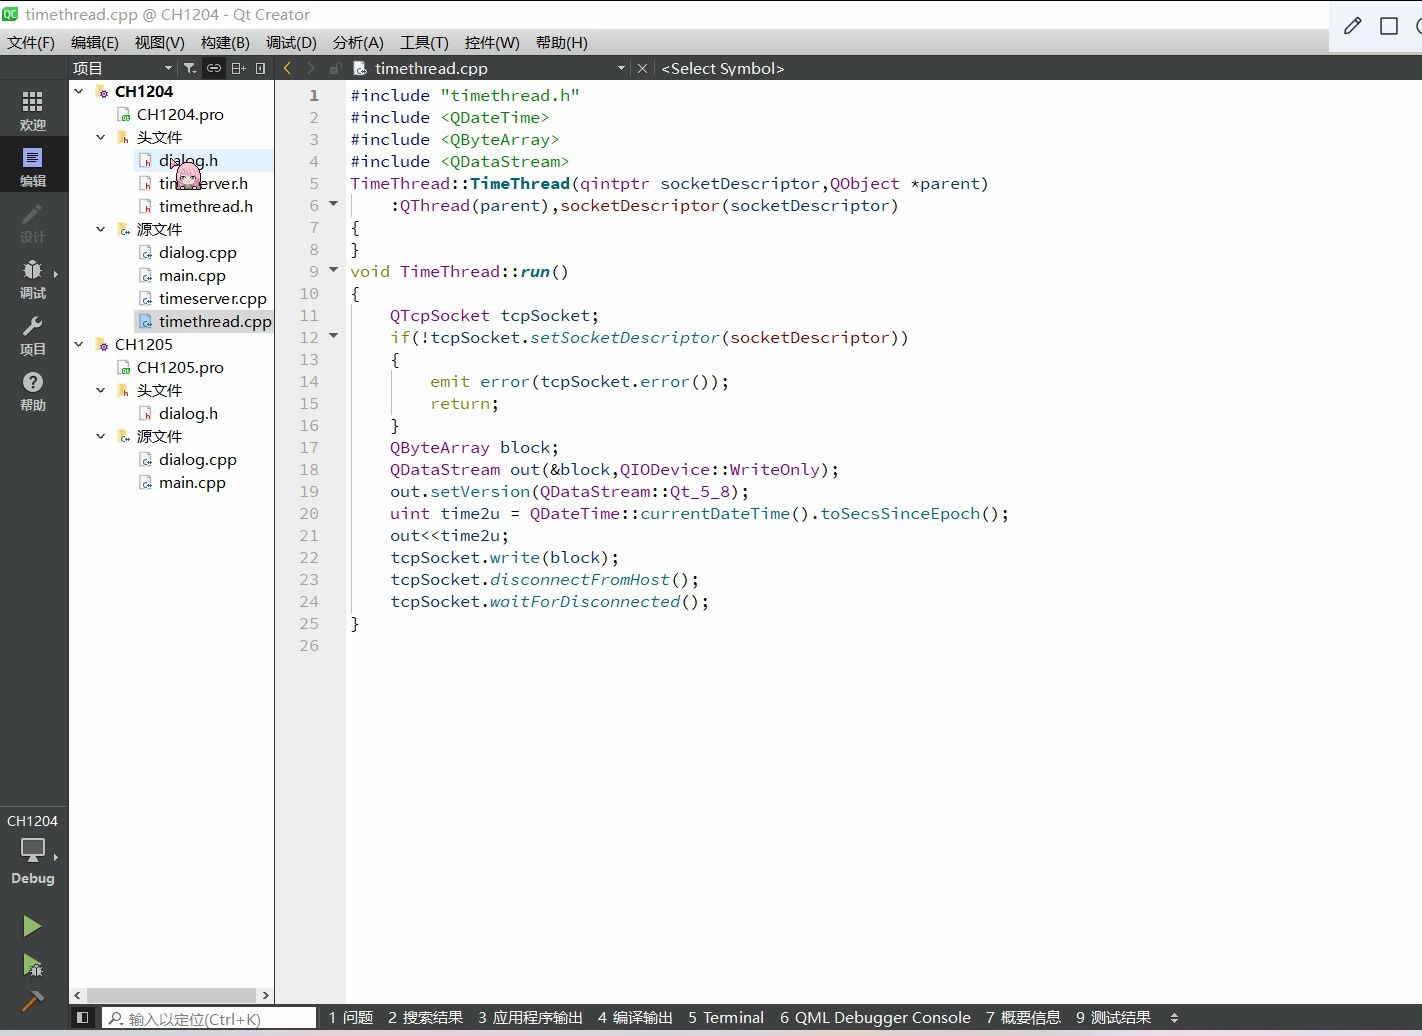
Task: Open the <Select Symbol> dropdown
Action: [x=723, y=68]
